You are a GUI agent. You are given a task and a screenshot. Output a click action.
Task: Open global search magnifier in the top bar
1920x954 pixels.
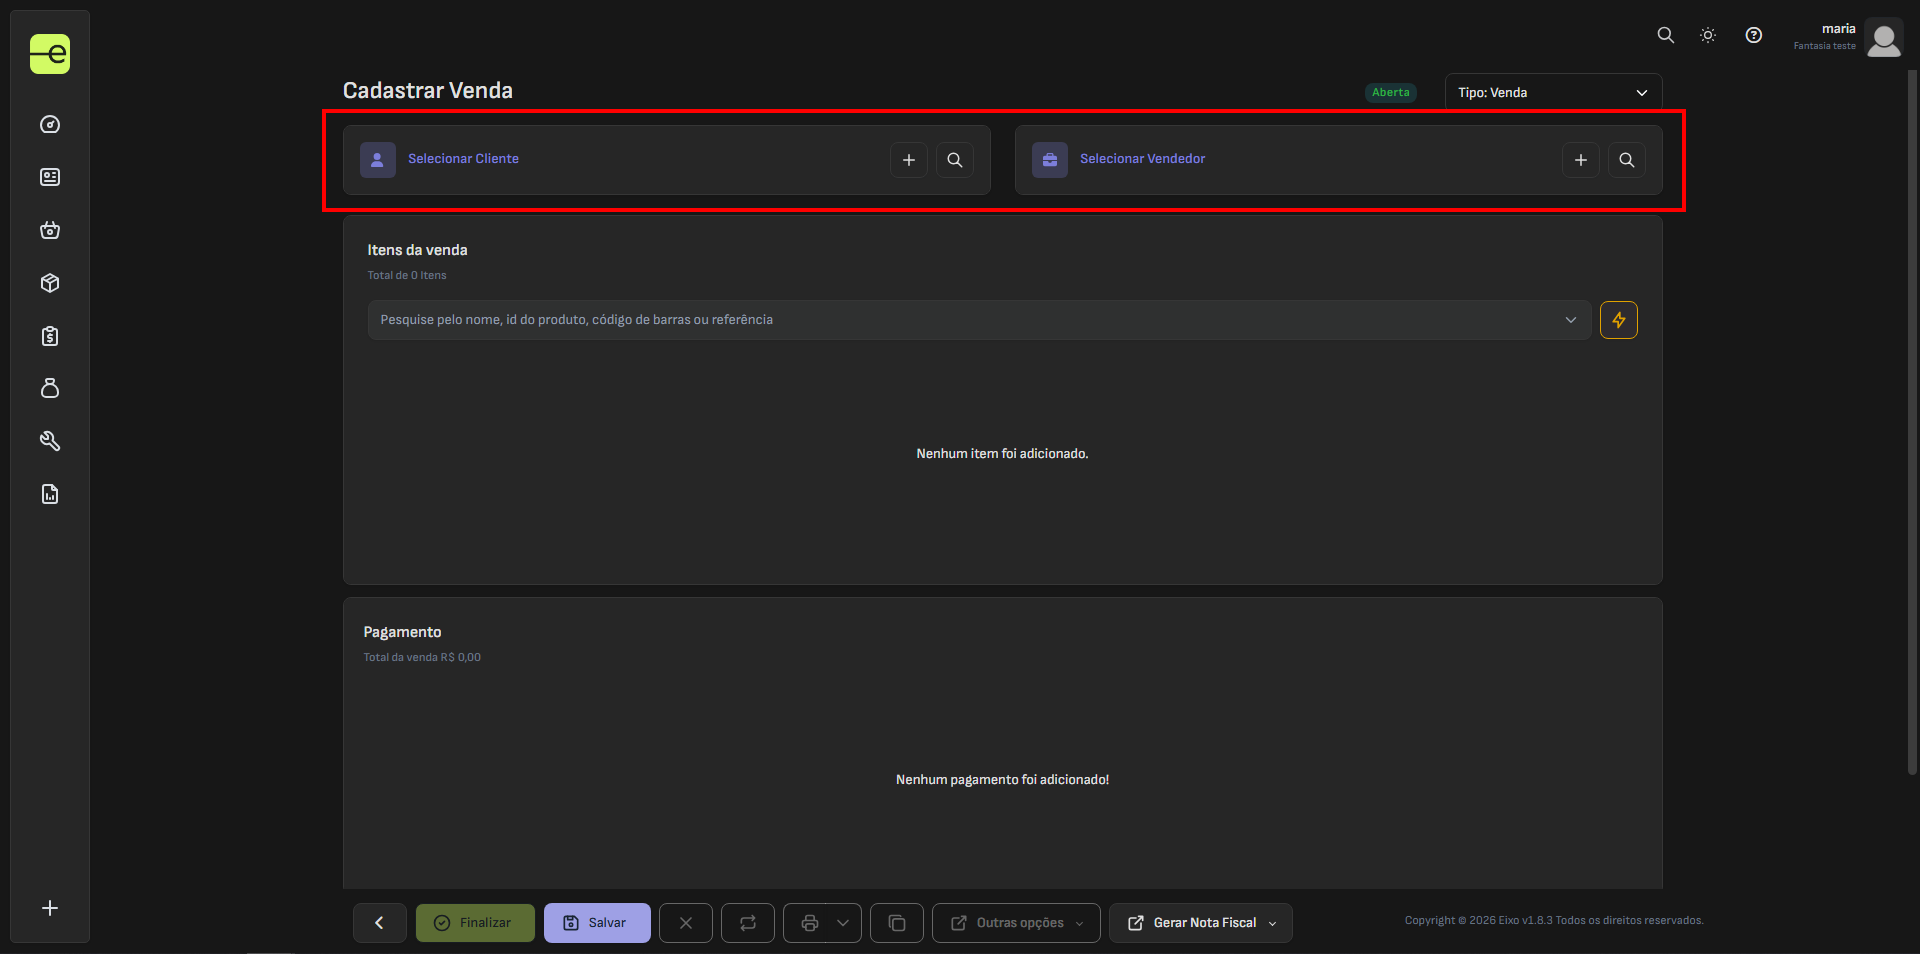point(1665,35)
